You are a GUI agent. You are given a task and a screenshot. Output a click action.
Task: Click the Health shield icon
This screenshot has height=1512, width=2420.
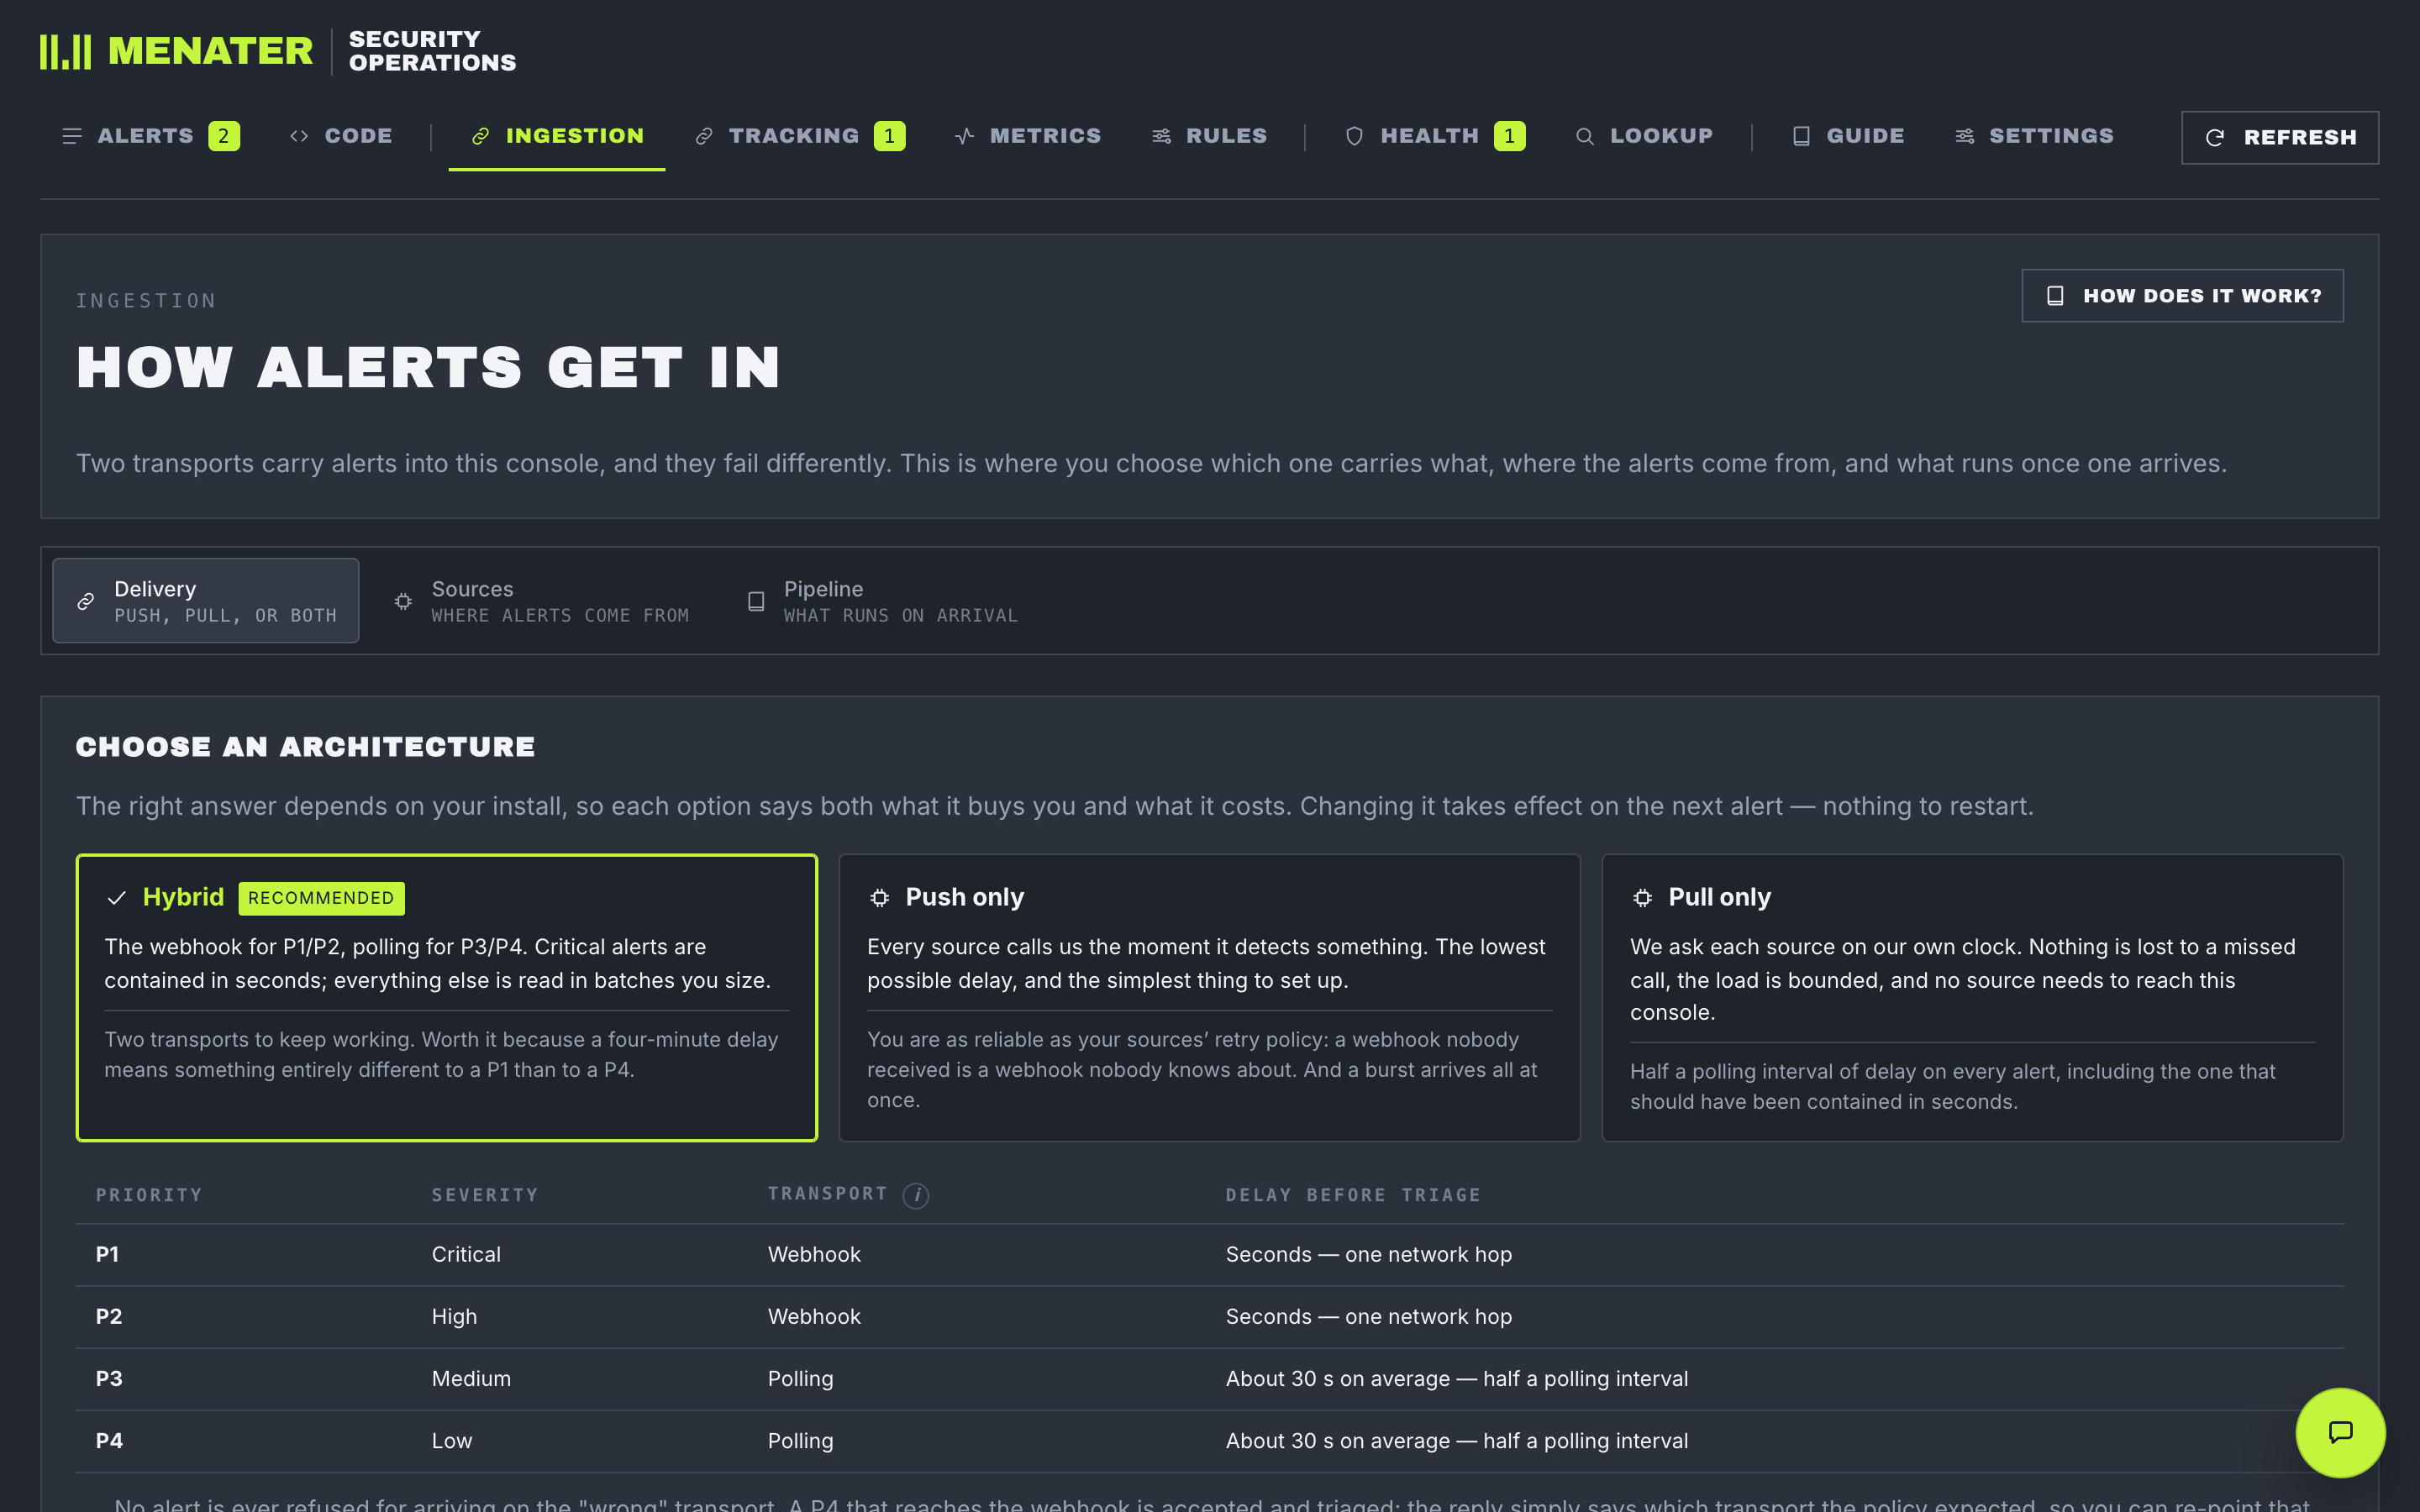[1354, 136]
